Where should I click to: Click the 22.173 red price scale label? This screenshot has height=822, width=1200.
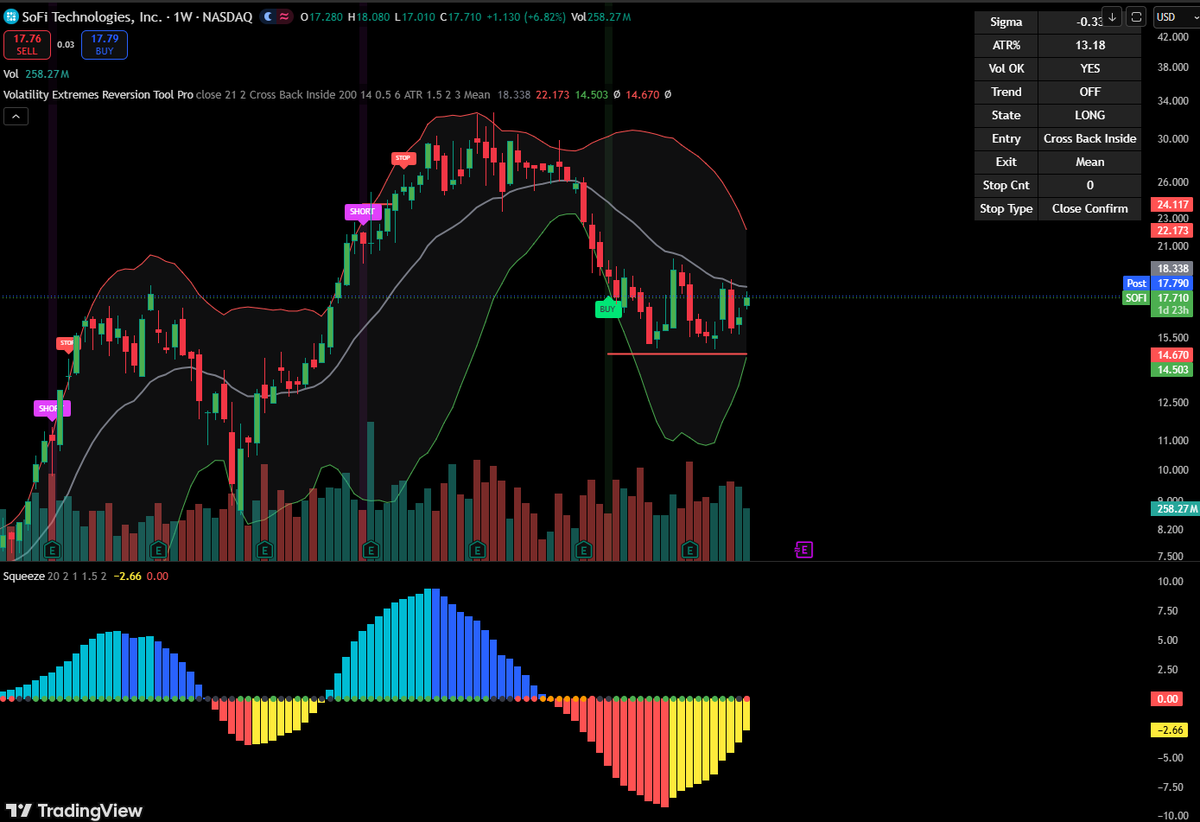[1172, 231]
